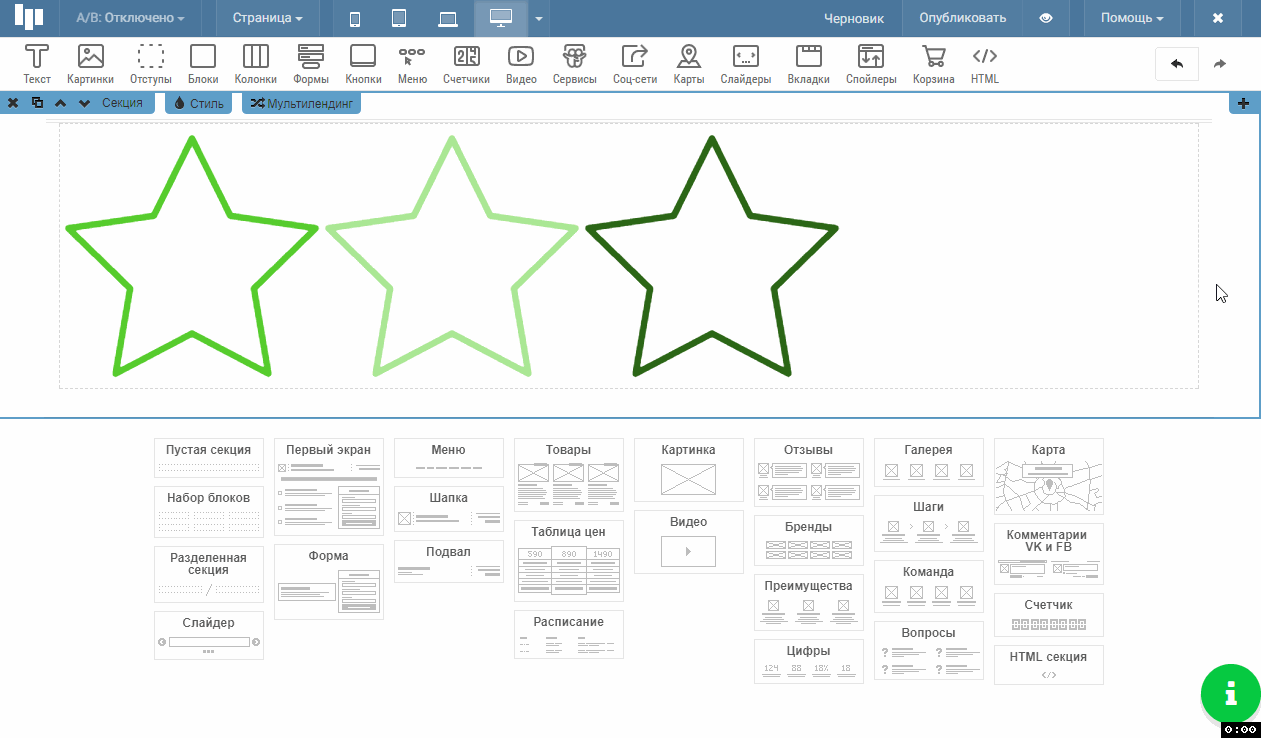Add a Видео widget from toolbar
This screenshot has width=1261, height=738.
coord(520,64)
